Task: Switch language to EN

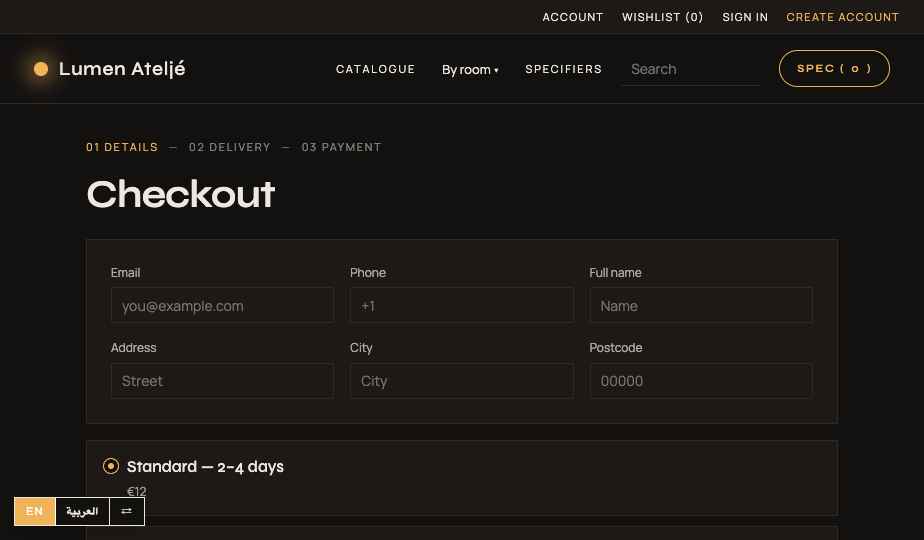Action: coord(35,511)
